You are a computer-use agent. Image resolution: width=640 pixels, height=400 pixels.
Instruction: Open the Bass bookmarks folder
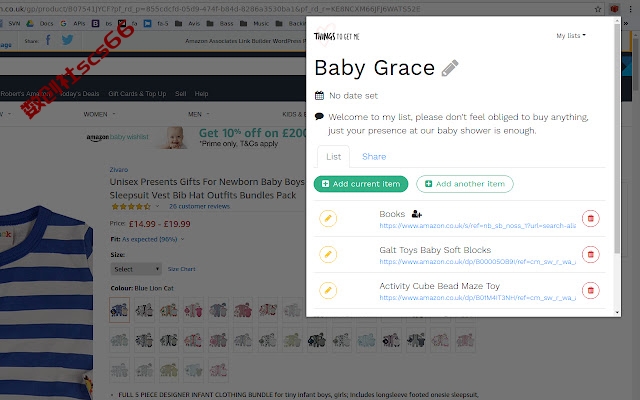tap(220, 24)
